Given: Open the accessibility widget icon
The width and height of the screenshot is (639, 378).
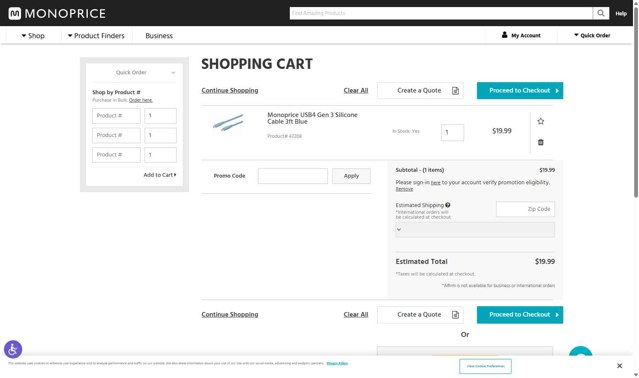Looking at the screenshot, I should 13,349.
